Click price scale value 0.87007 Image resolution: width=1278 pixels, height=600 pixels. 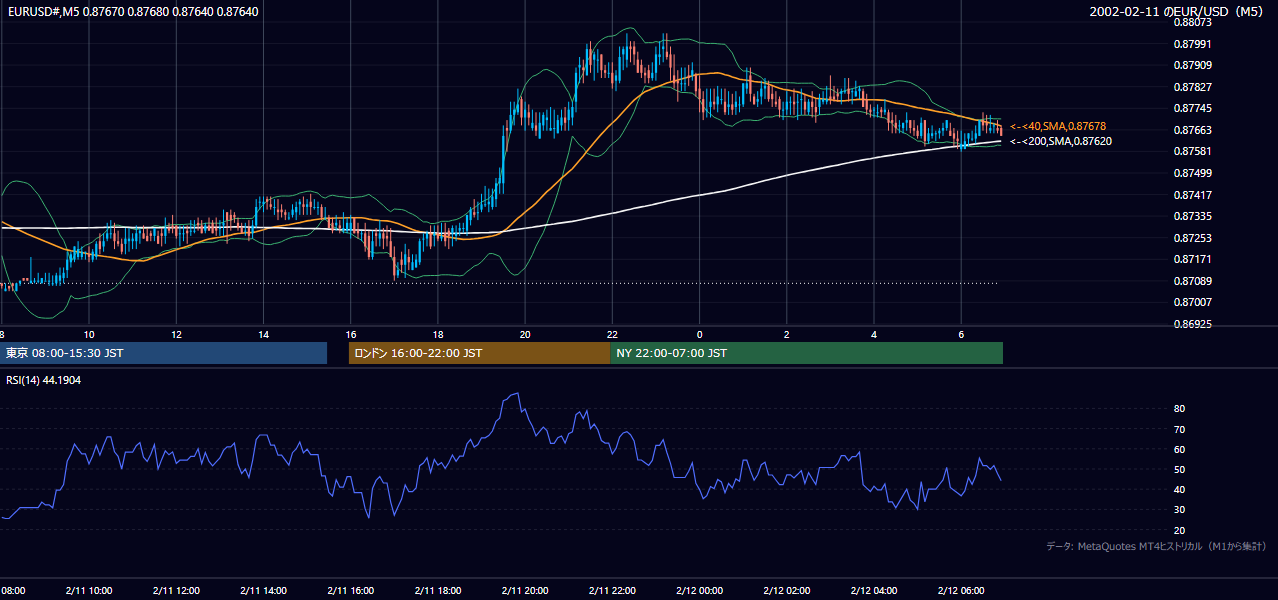tap(1192, 302)
